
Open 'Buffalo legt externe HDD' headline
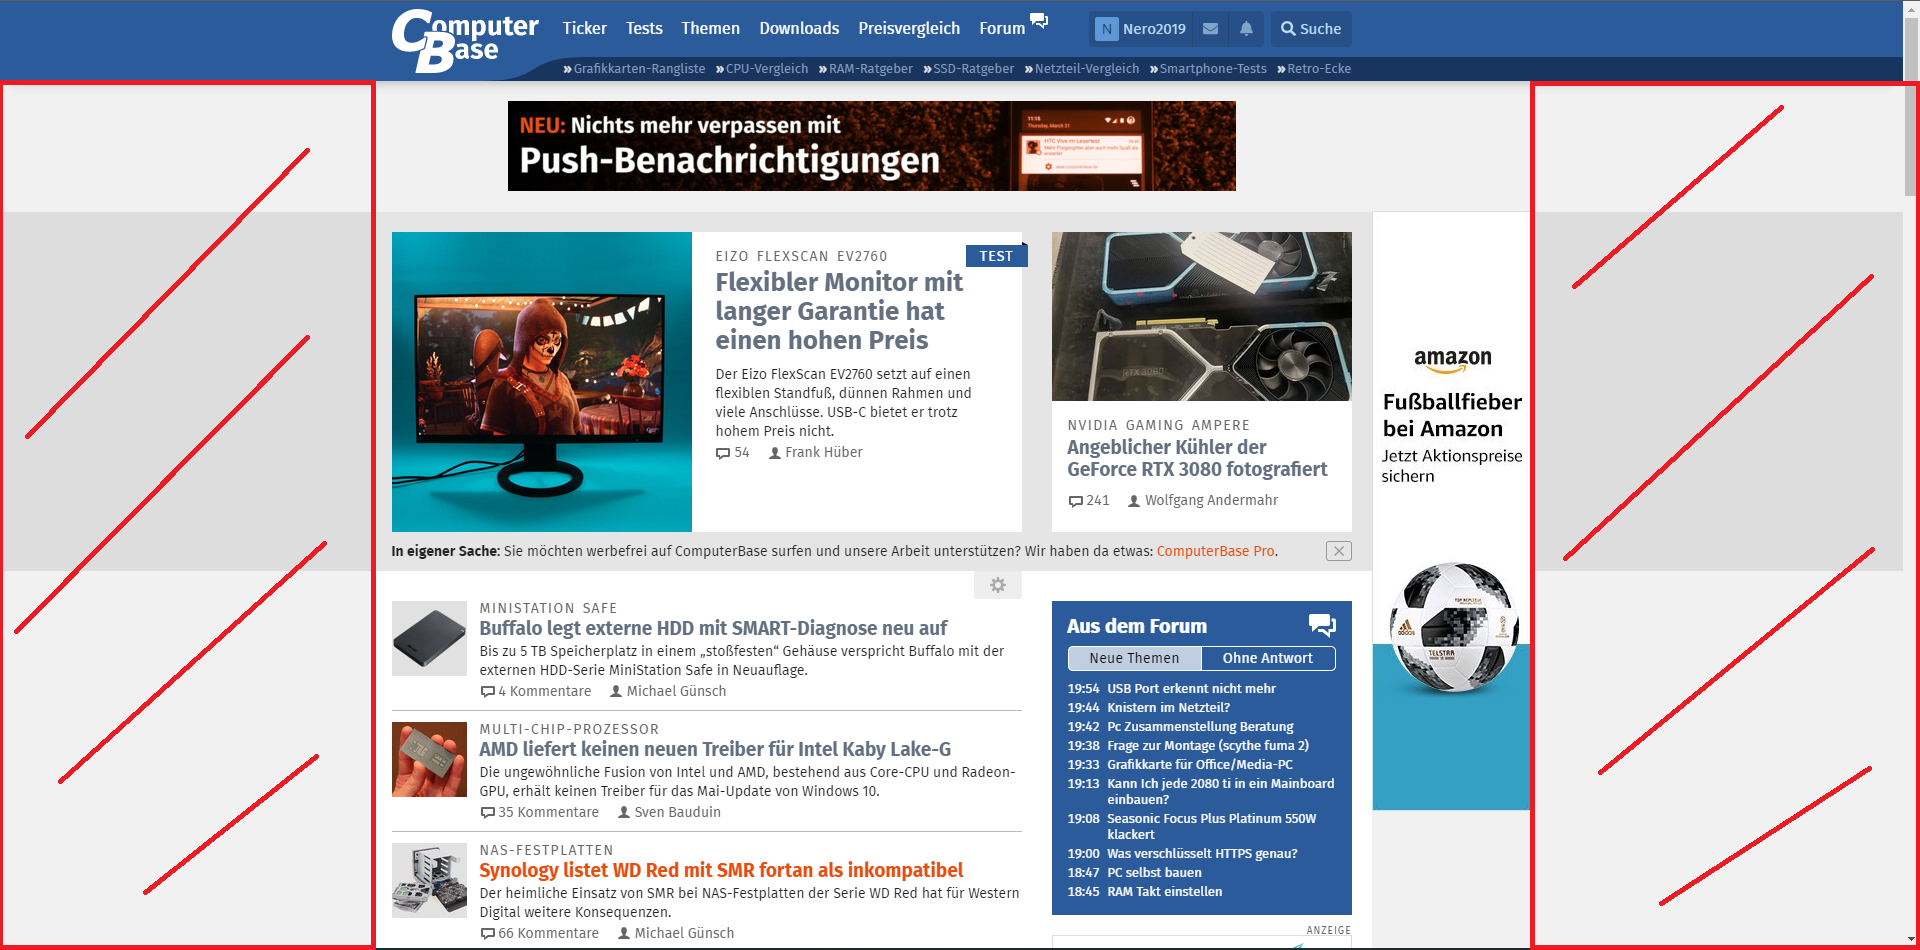(x=713, y=628)
